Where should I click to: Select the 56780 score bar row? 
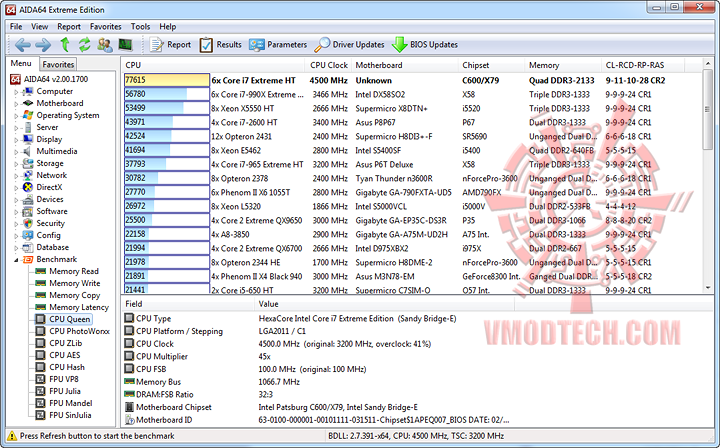pos(167,95)
